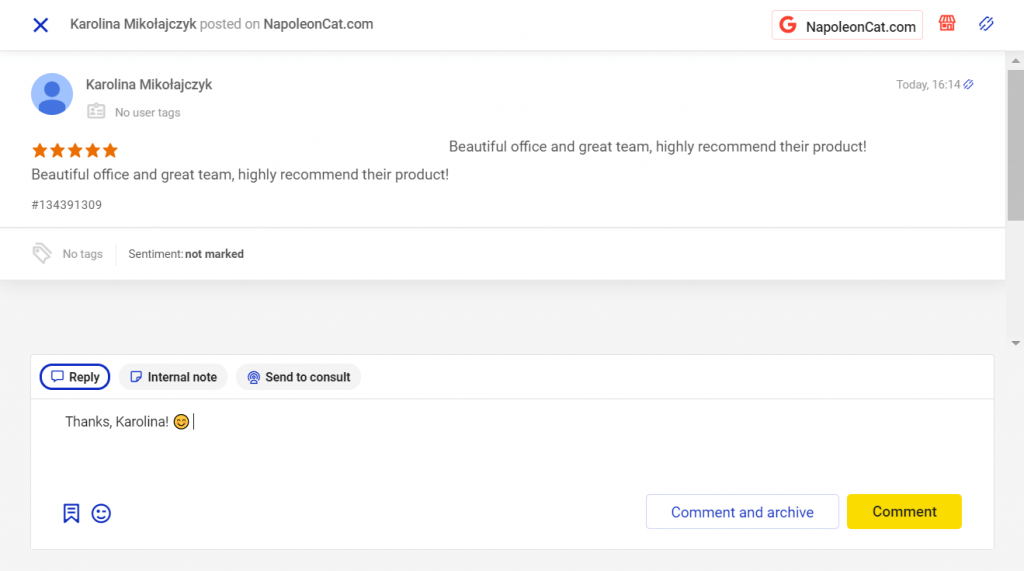This screenshot has height=571, width=1024.
Task: Click the five-star rating on the review
Action: click(x=75, y=151)
